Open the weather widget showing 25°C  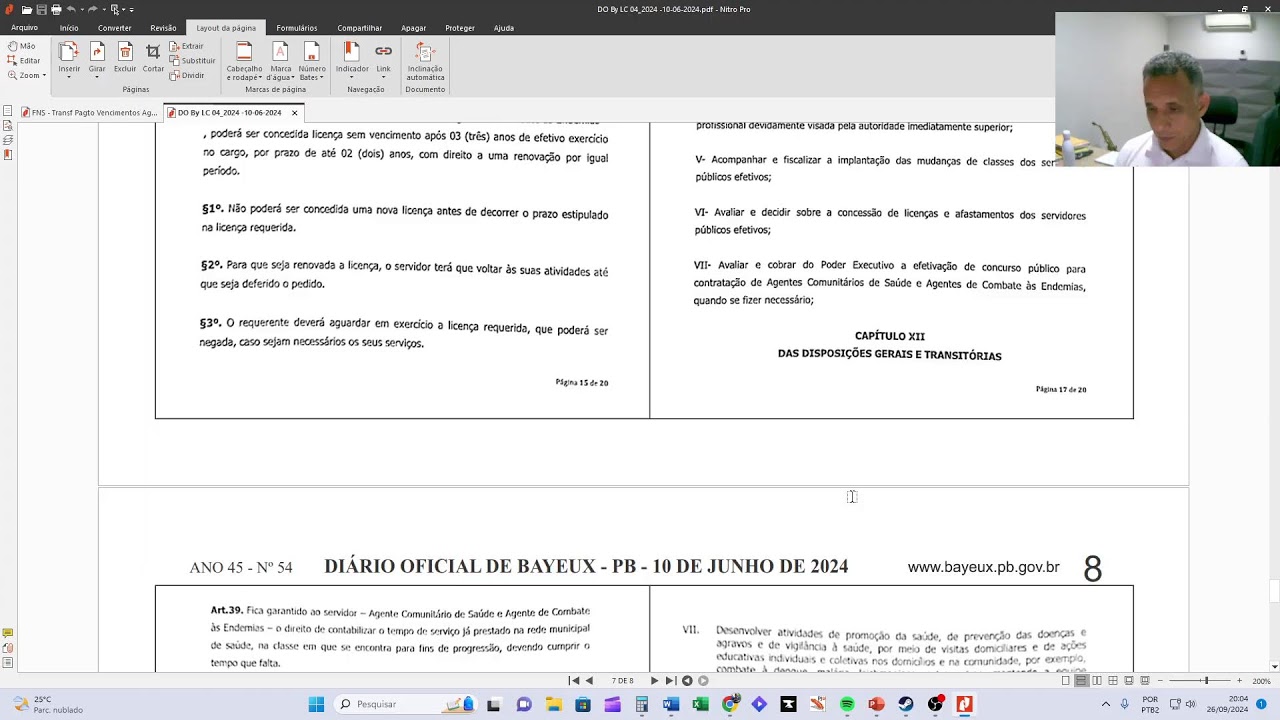[x=48, y=704]
